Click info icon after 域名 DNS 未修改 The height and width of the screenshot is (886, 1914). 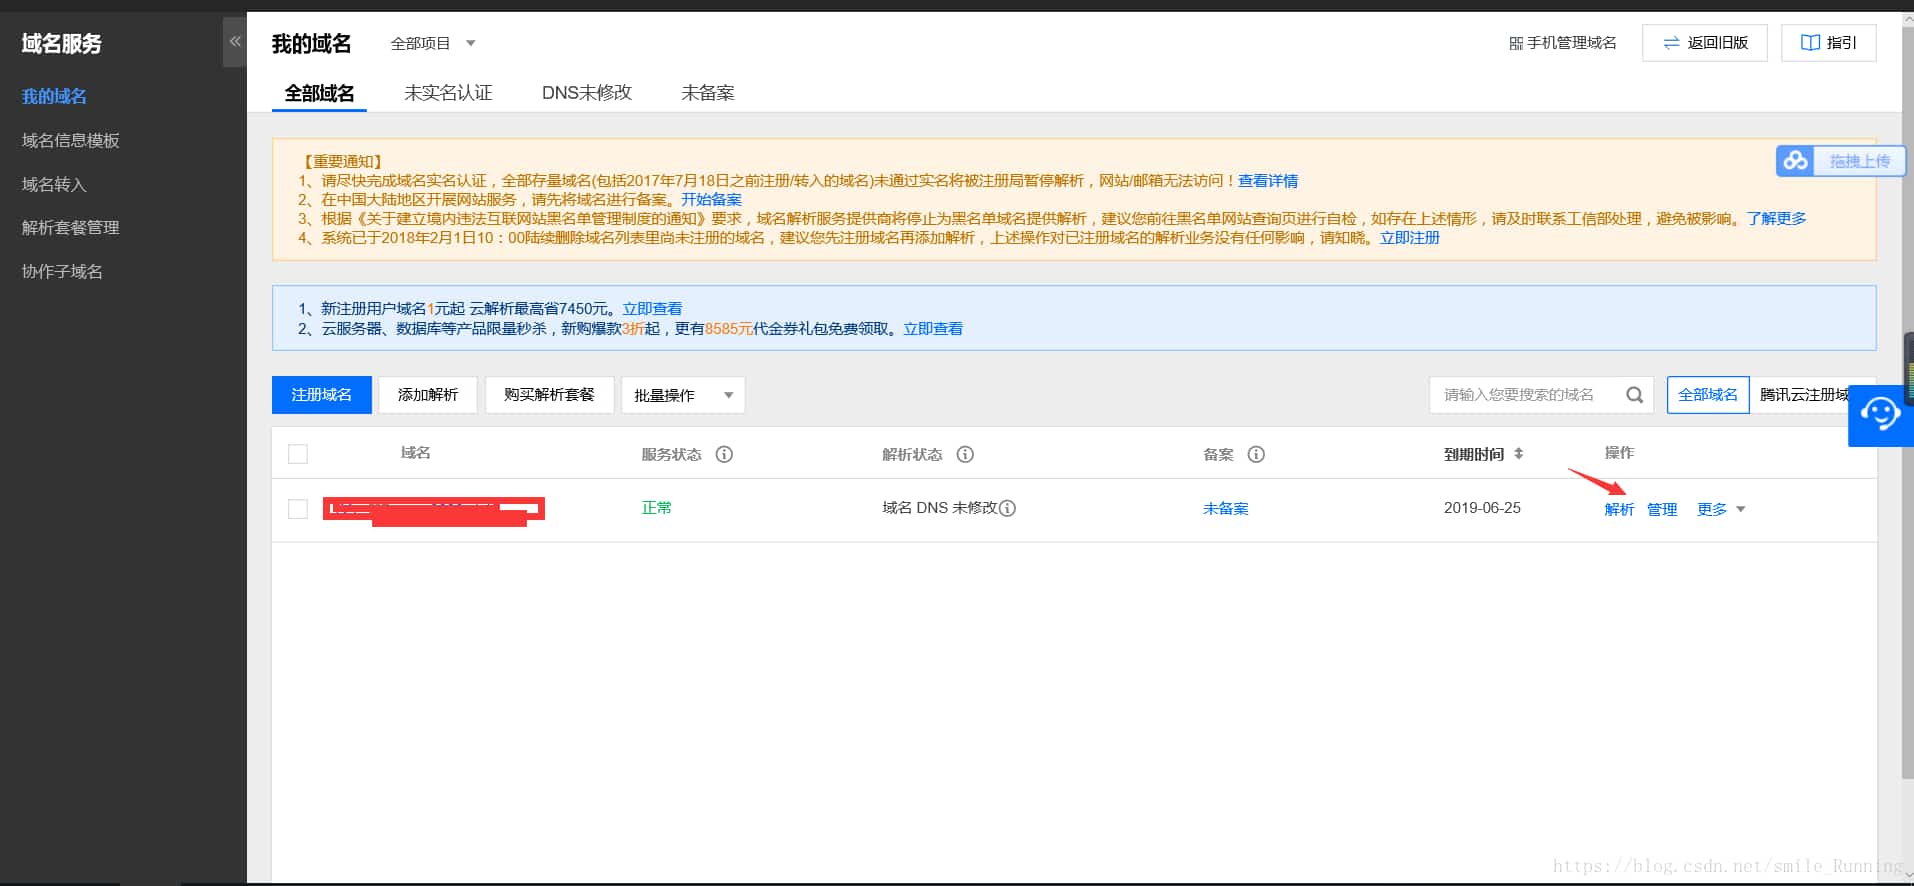click(1008, 508)
